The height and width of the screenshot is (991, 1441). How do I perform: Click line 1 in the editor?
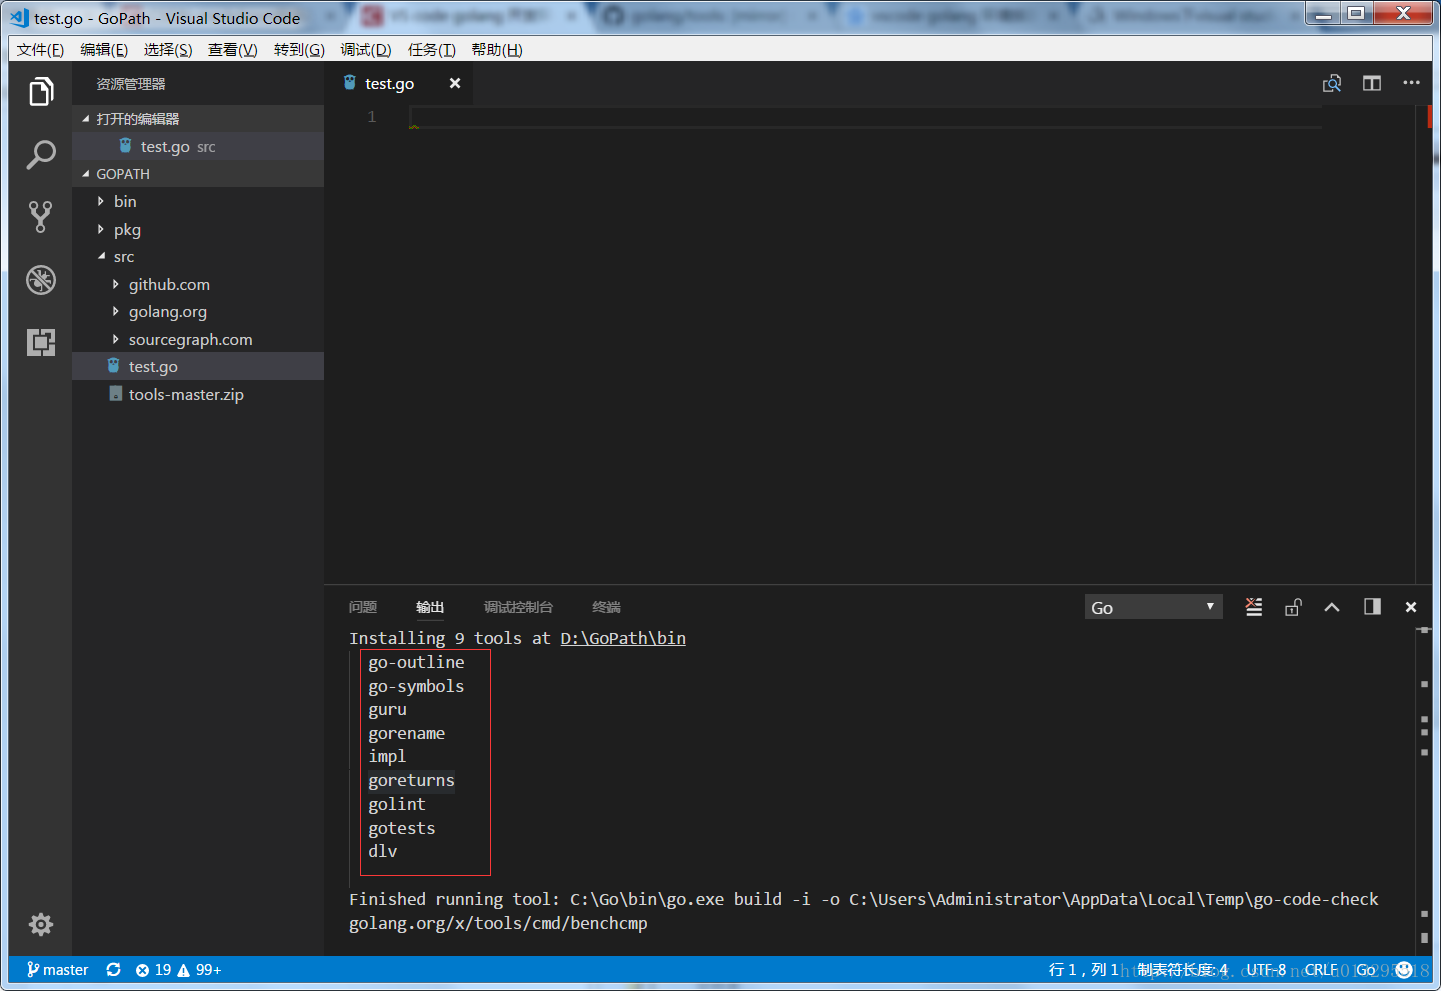coord(865,117)
